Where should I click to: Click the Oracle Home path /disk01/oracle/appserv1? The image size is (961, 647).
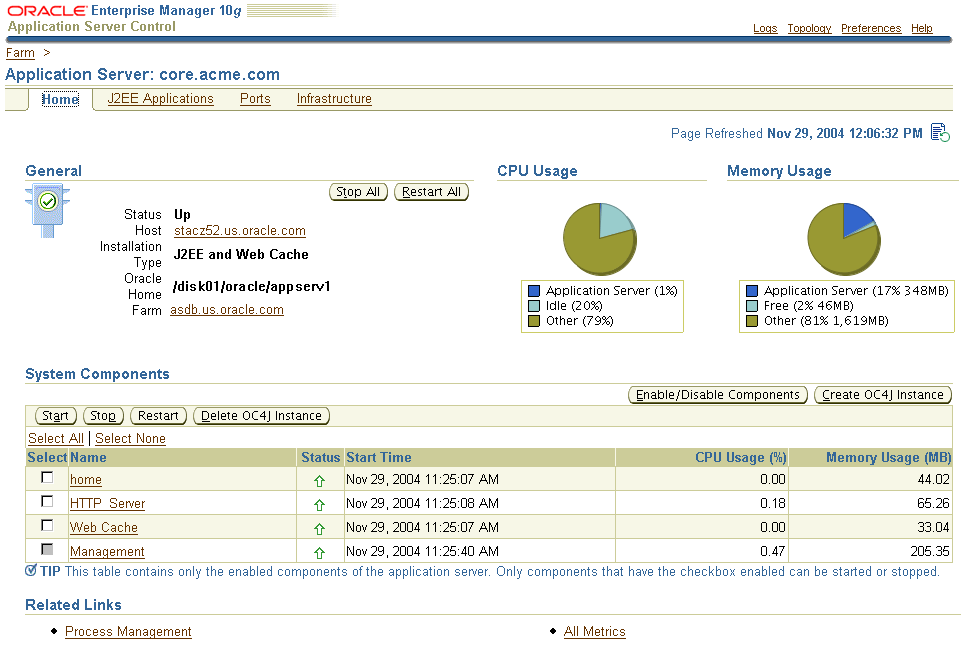(252, 286)
